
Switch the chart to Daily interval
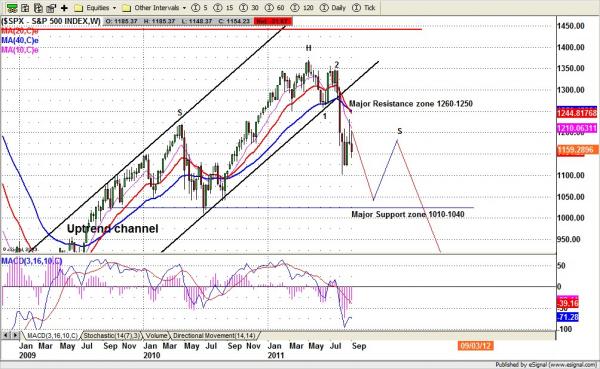(333, 8)
